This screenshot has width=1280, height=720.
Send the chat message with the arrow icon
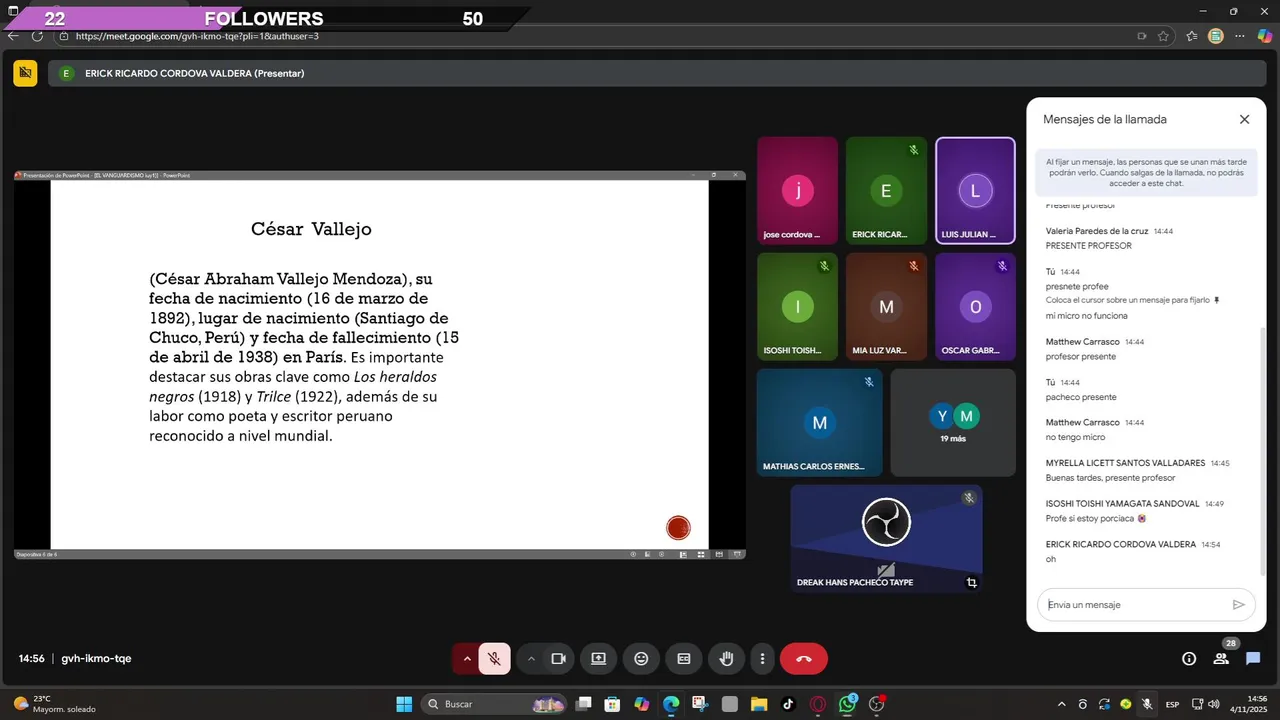[1238, 604]
